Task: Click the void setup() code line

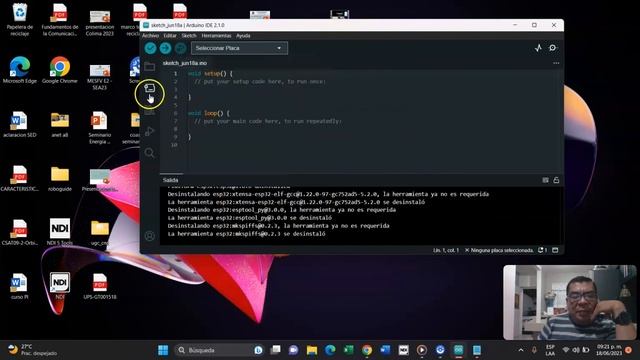Action: tap(210, 74)
